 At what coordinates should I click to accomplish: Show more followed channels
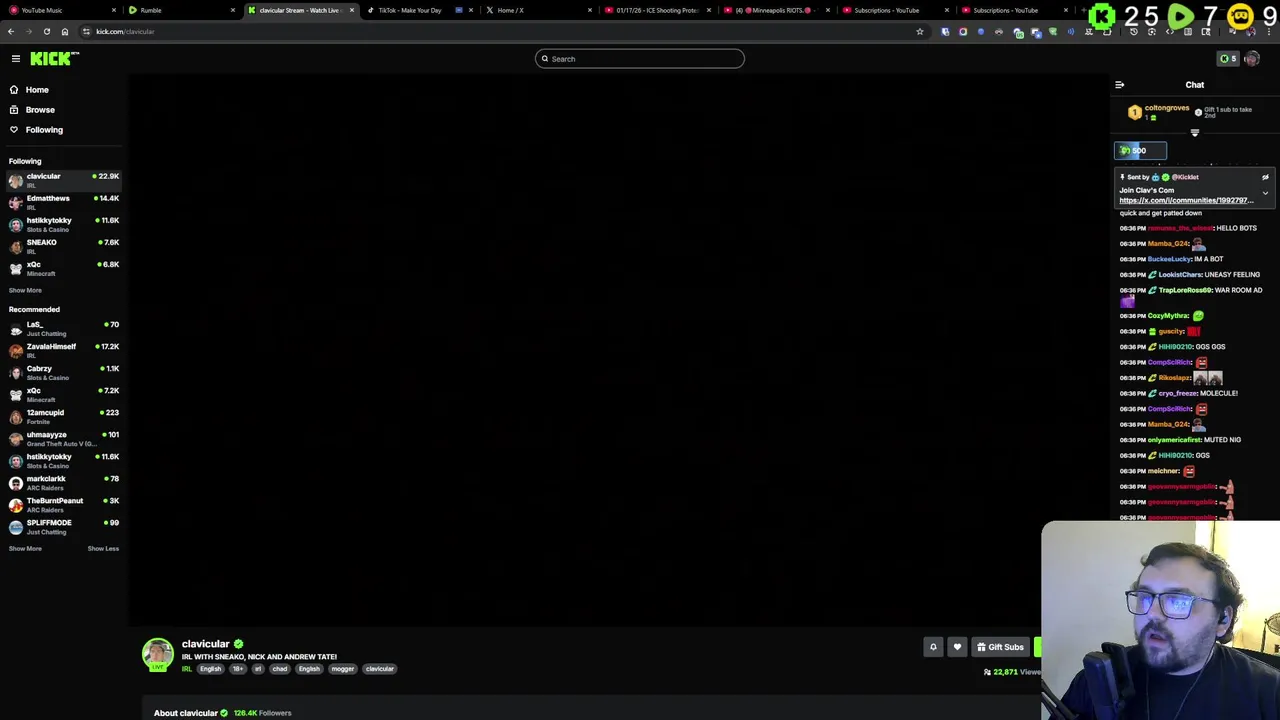point(25,290)
